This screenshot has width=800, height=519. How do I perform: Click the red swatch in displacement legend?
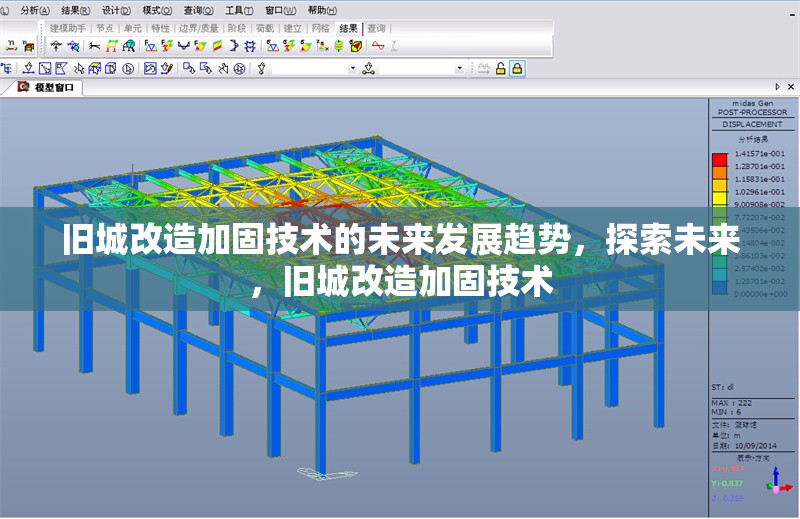(x=718, y=158)
